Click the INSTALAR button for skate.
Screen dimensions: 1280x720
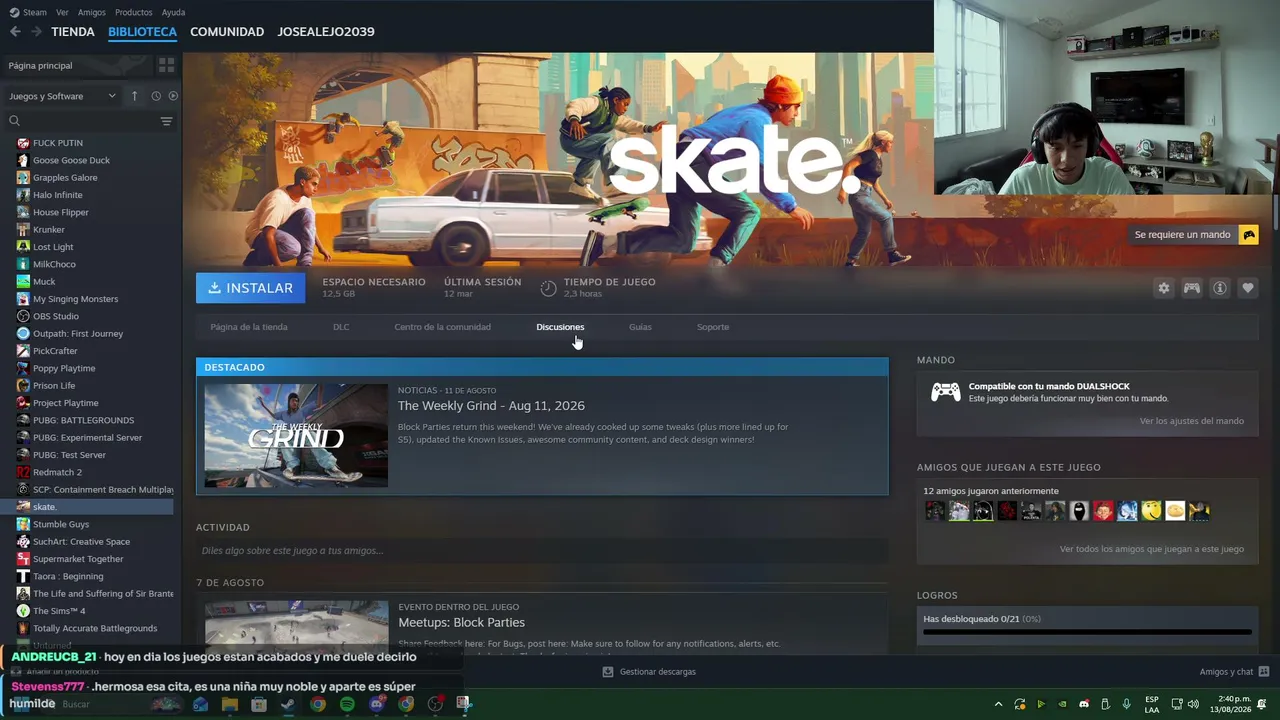251,288
